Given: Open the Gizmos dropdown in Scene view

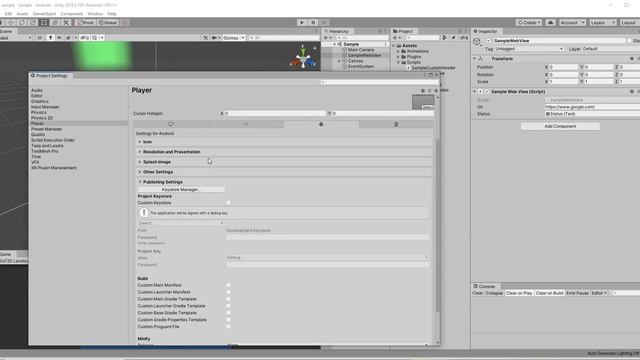Looking at the screenshot, I should [234, 38].
